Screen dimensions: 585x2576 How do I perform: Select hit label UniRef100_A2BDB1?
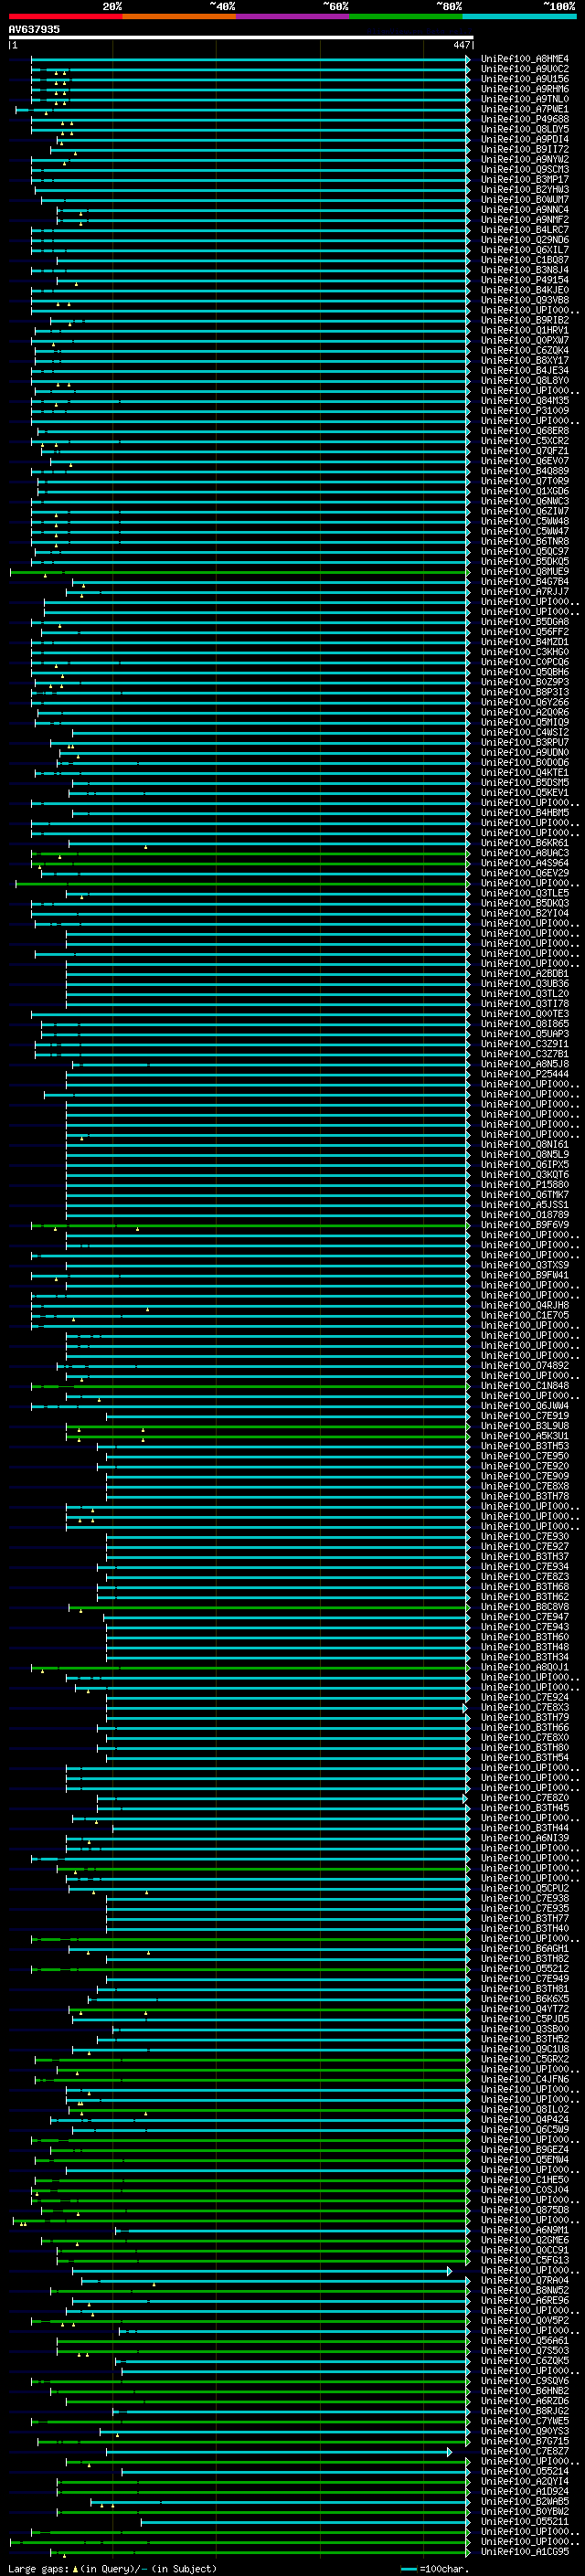(525, 974)
